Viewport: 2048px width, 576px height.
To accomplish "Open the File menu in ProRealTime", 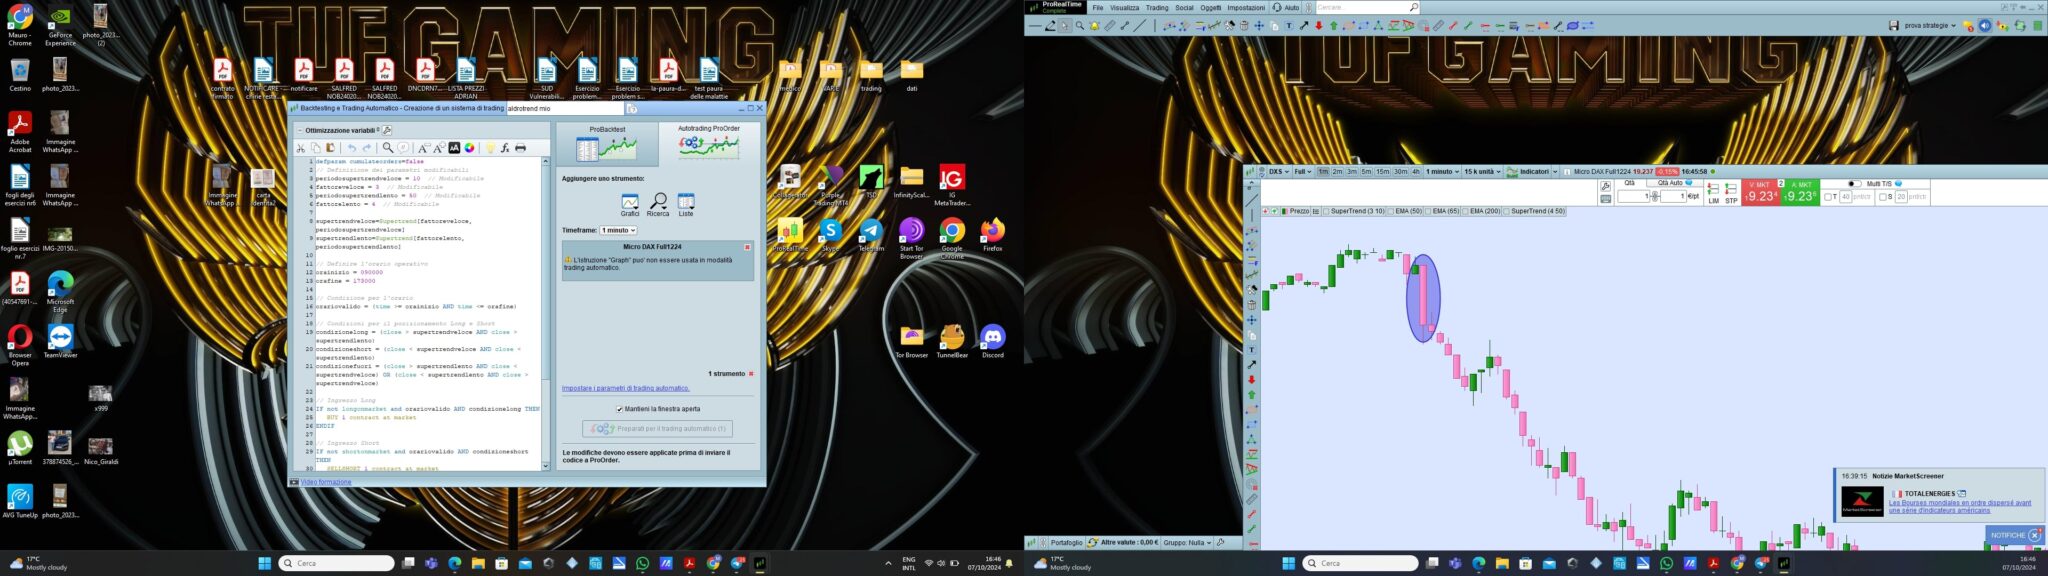I will [x=1098, y=7].
